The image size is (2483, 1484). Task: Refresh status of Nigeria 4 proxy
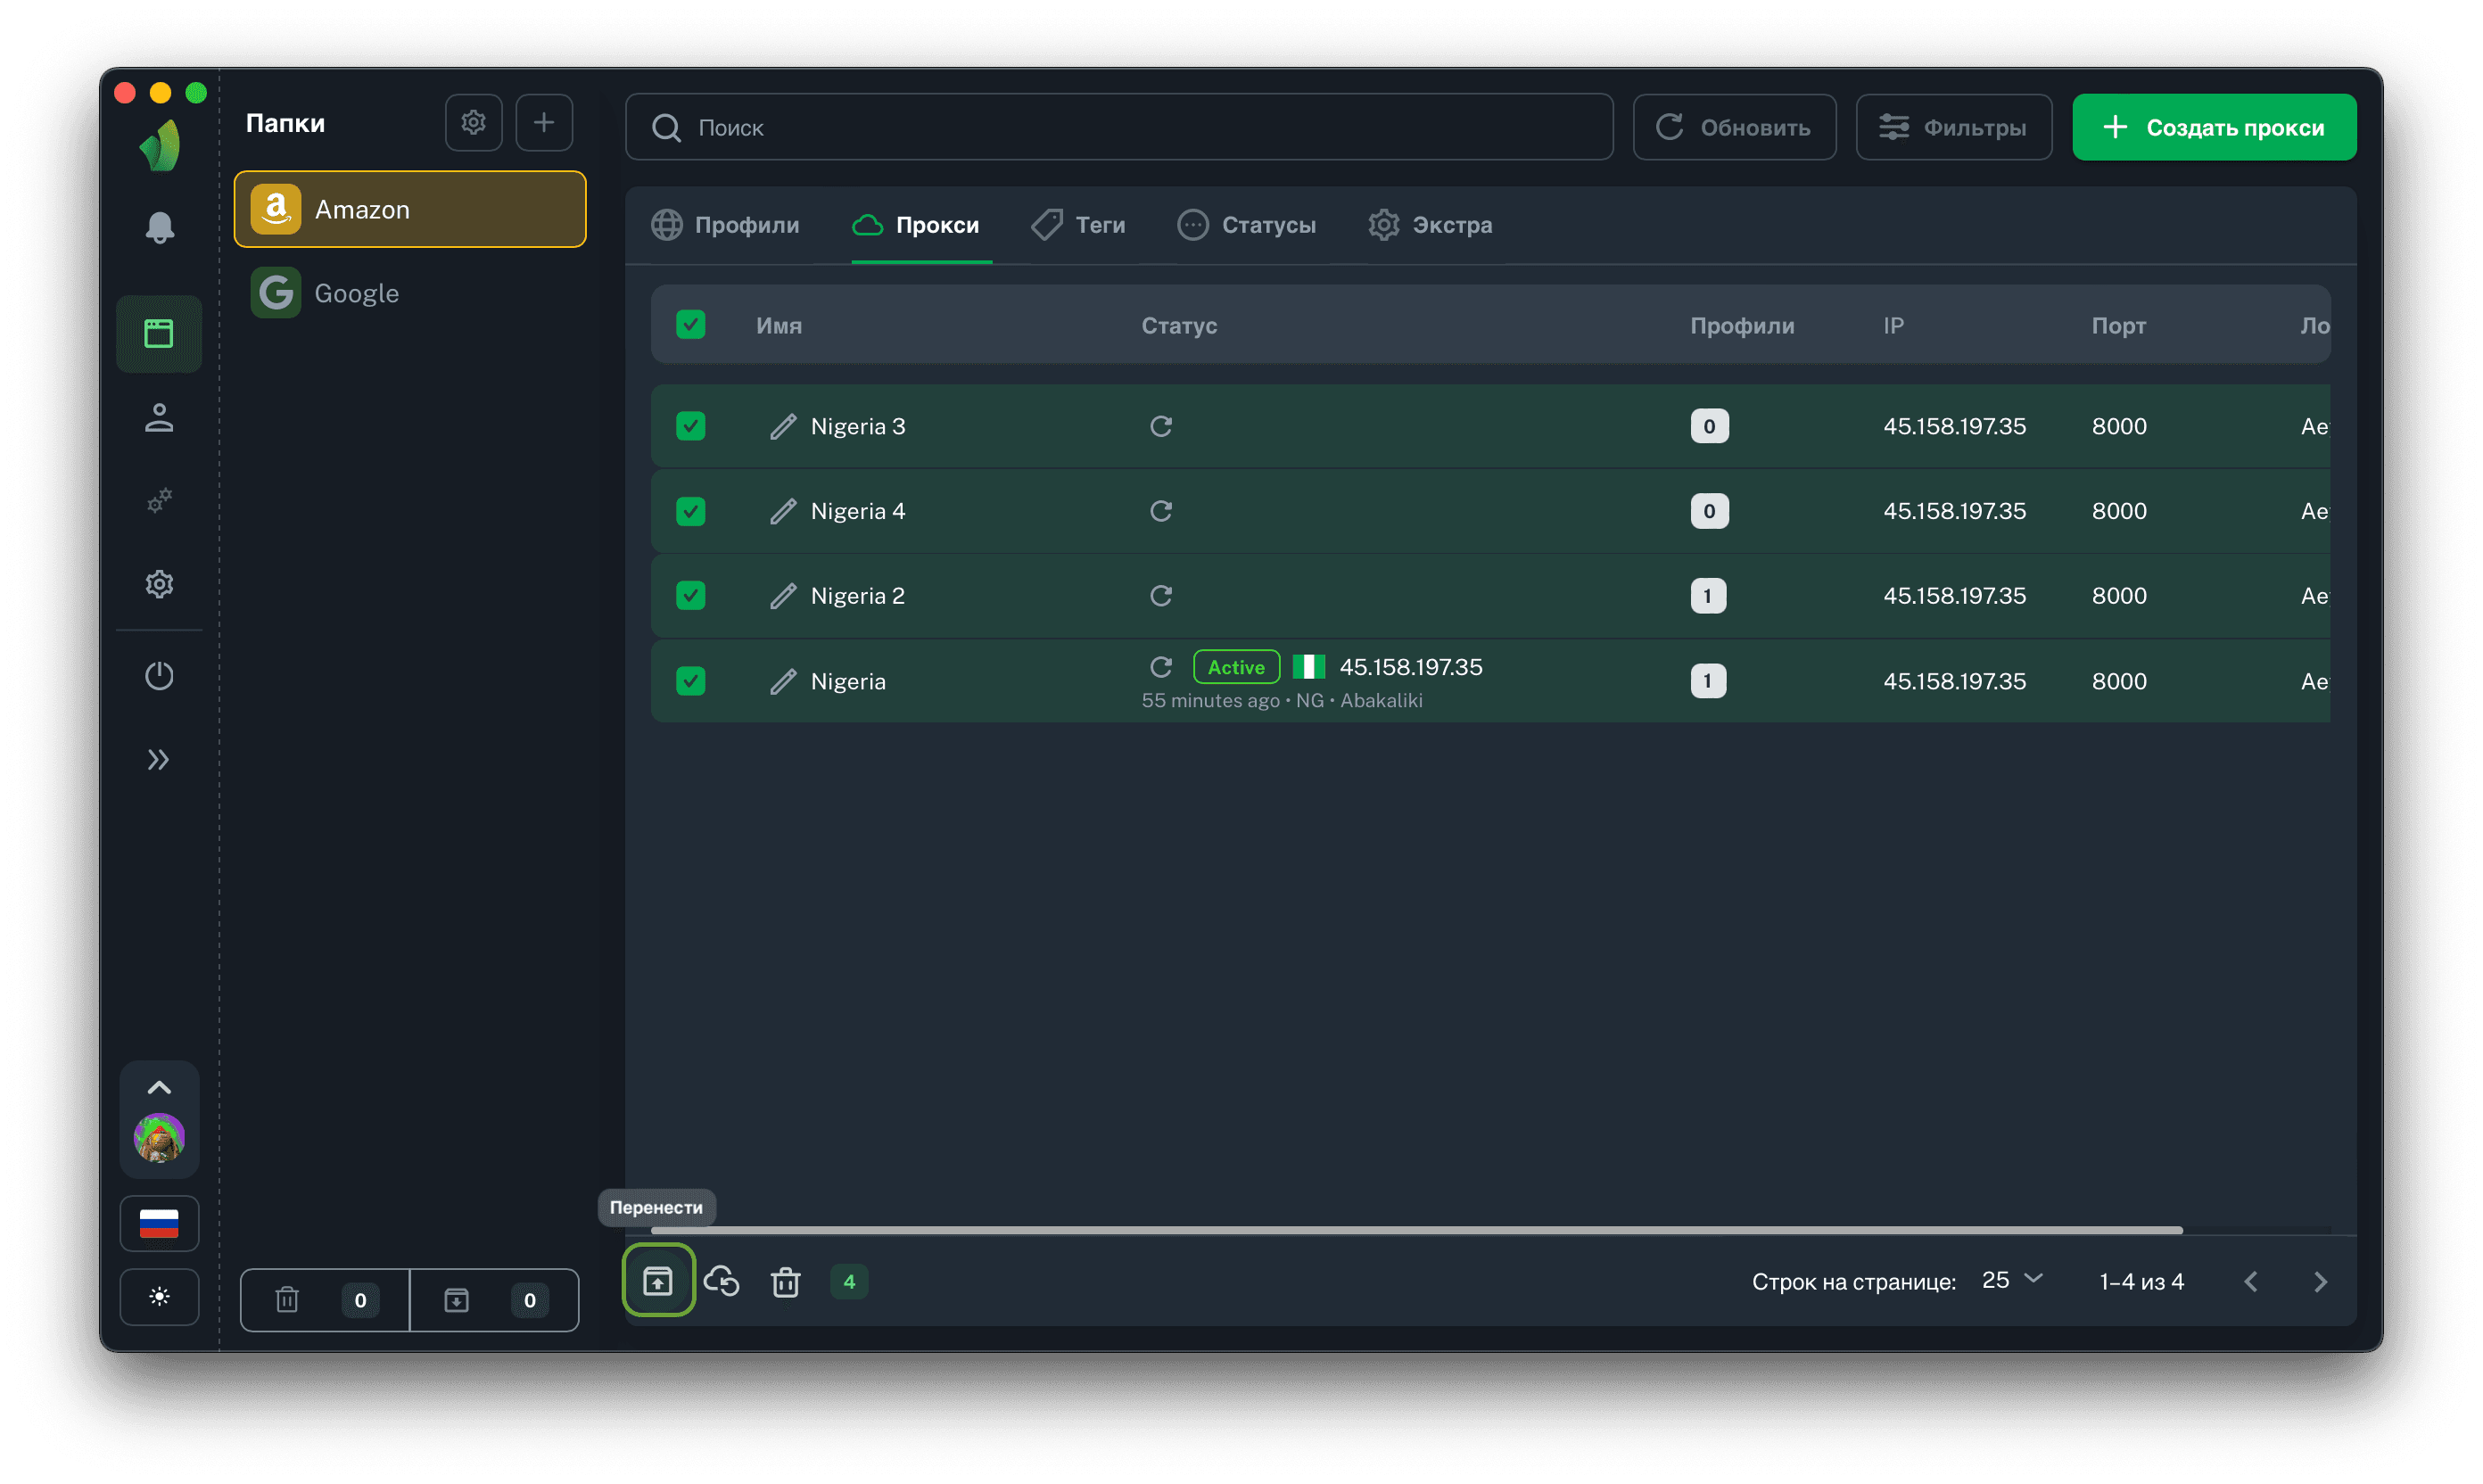(1160, 511)
